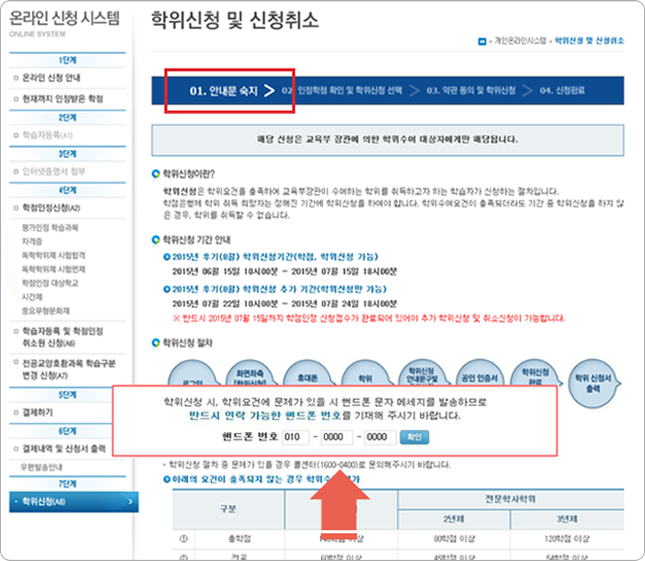Open 평가인정 학습과목 submenu link
This screenshot has width=645, height=561.
coord(50,227)
